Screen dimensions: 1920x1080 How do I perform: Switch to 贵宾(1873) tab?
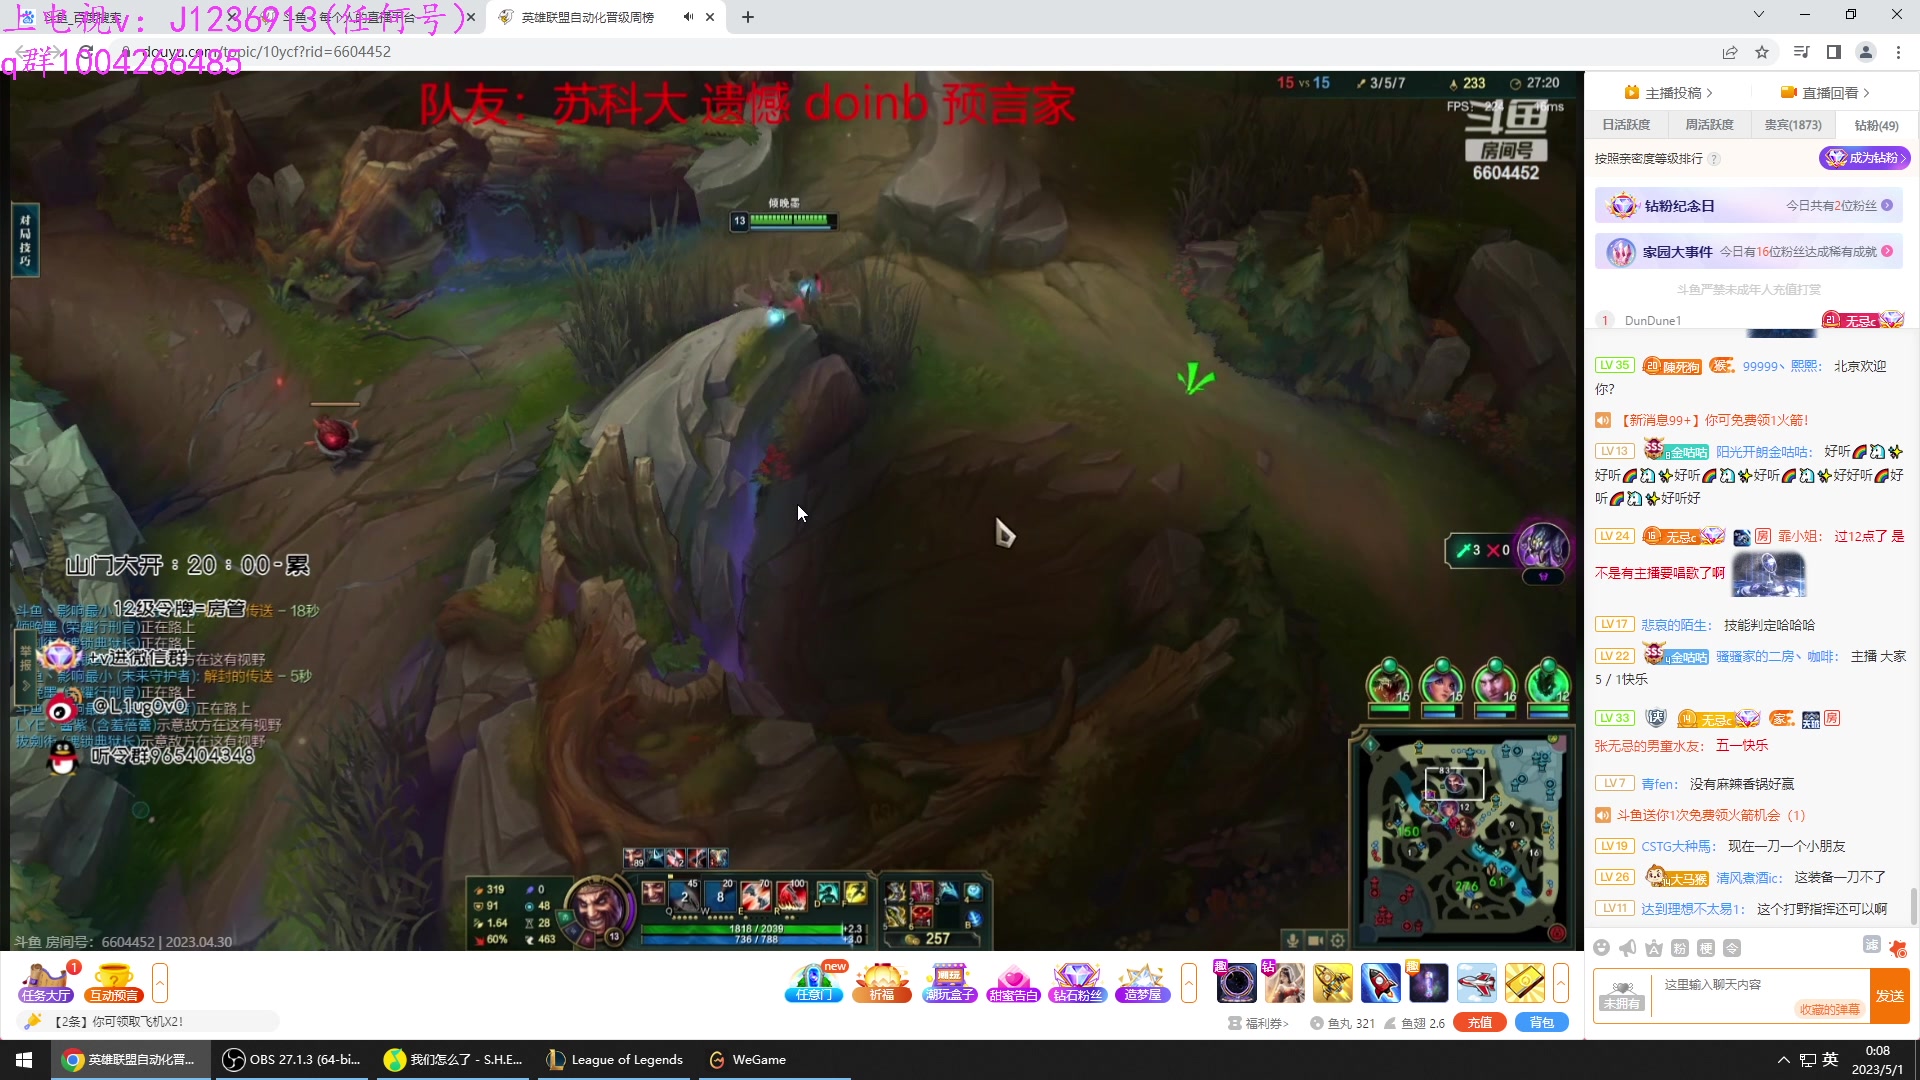1792,125
